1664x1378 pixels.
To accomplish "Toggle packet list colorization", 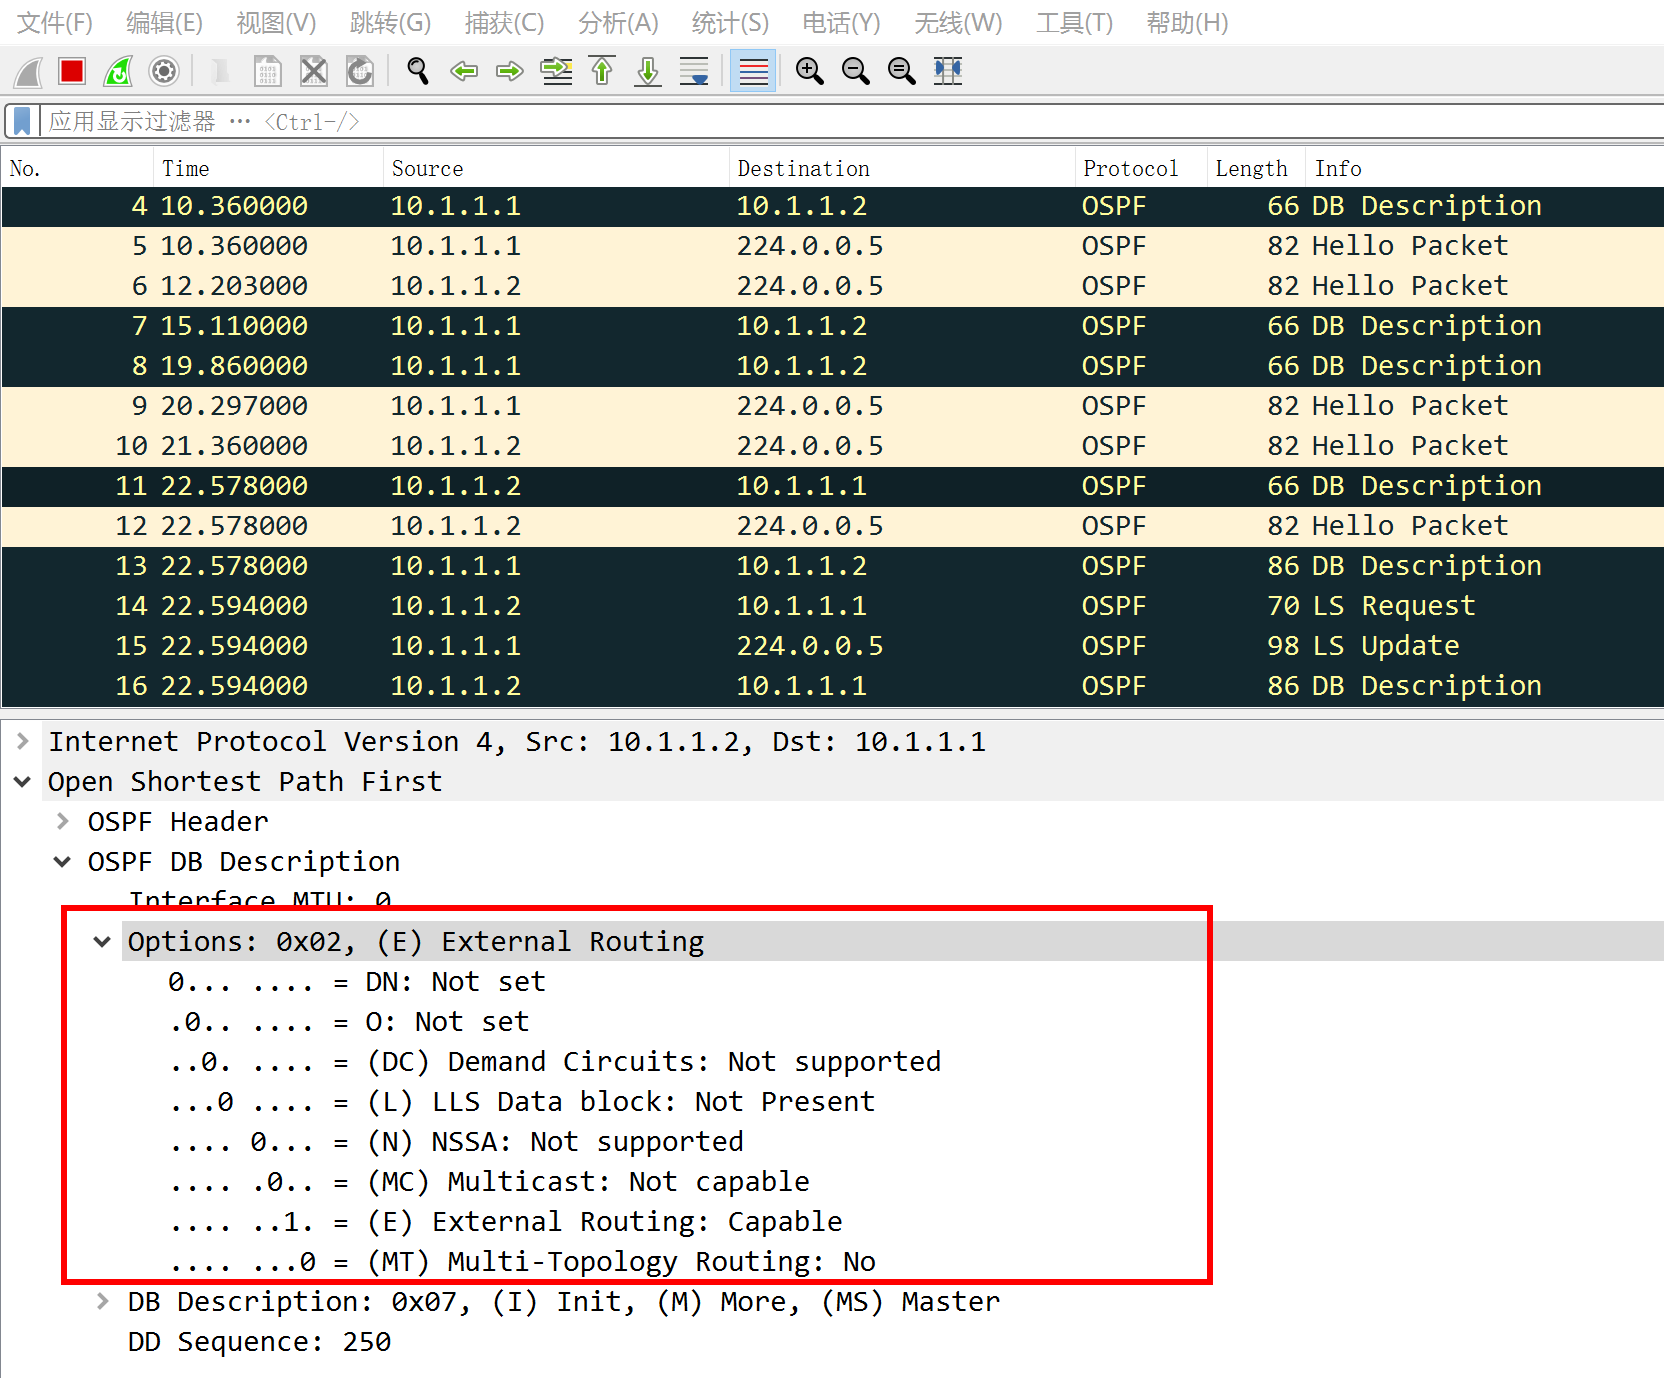I will (x=753, y=71).
